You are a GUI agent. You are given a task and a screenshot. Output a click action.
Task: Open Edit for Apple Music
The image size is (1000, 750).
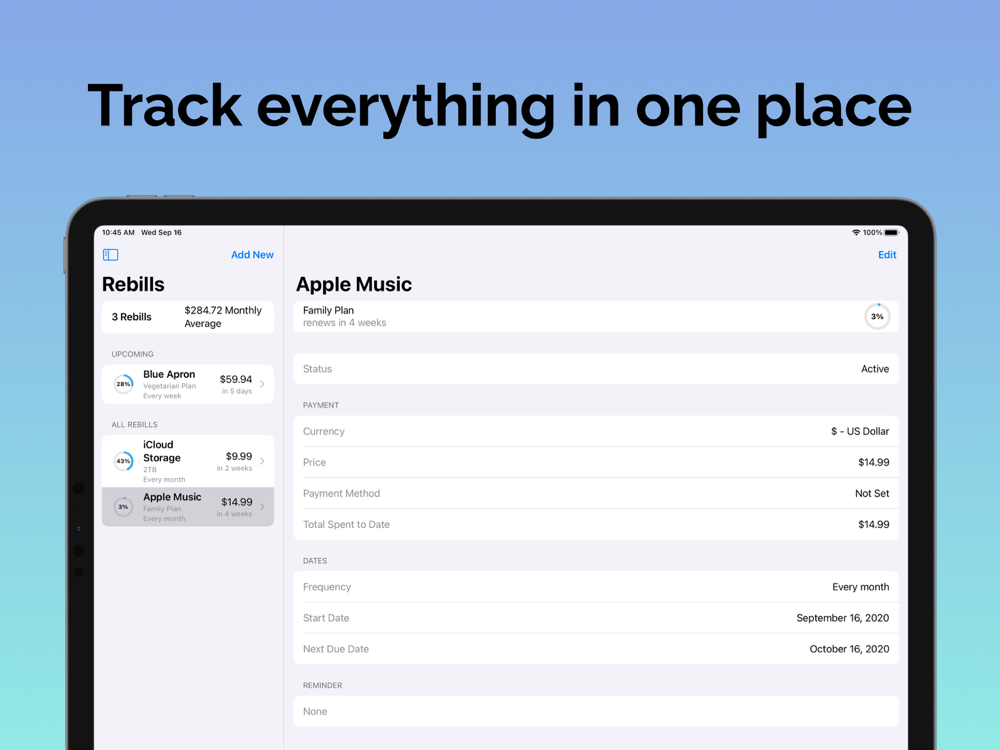click(x=886, y=254)
